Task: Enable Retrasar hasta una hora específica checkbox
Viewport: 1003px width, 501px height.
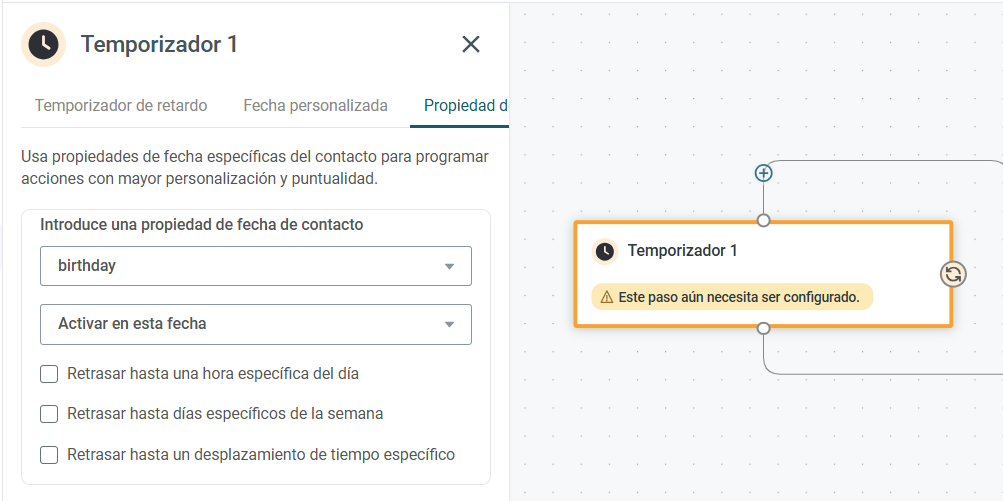Action: pyautogui.click(x=49, y=374)
